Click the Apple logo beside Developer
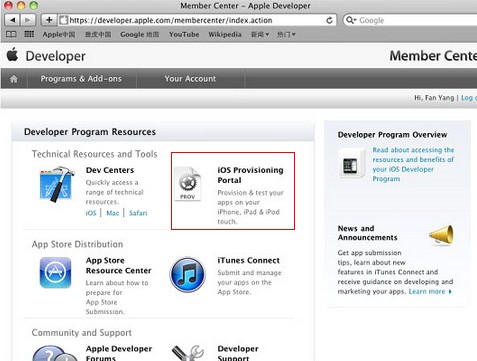This screenshot has width=477, height=361. 12,54
